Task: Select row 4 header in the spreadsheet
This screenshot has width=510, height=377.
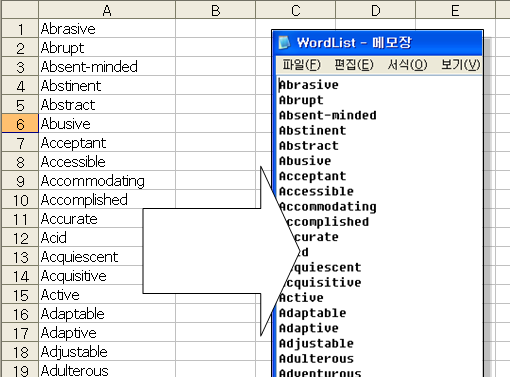Action: click(x=20, y=85)
